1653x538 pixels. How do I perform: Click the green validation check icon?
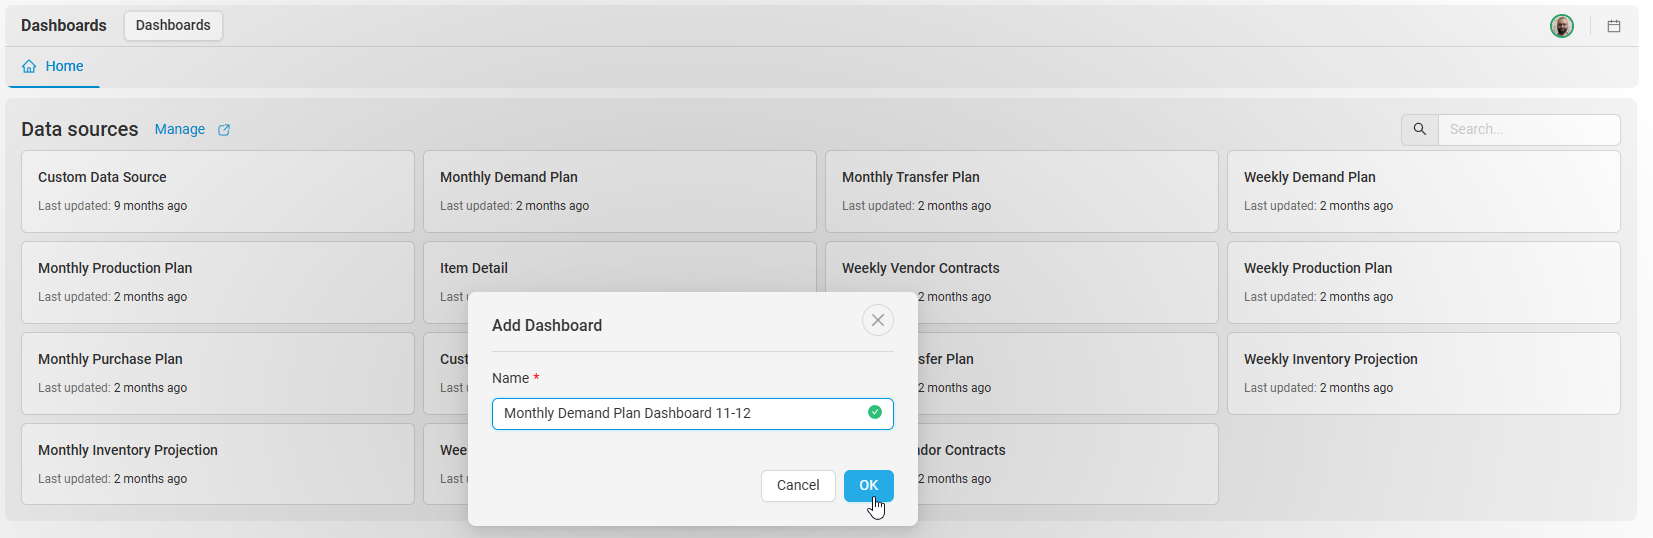[875, 412]
